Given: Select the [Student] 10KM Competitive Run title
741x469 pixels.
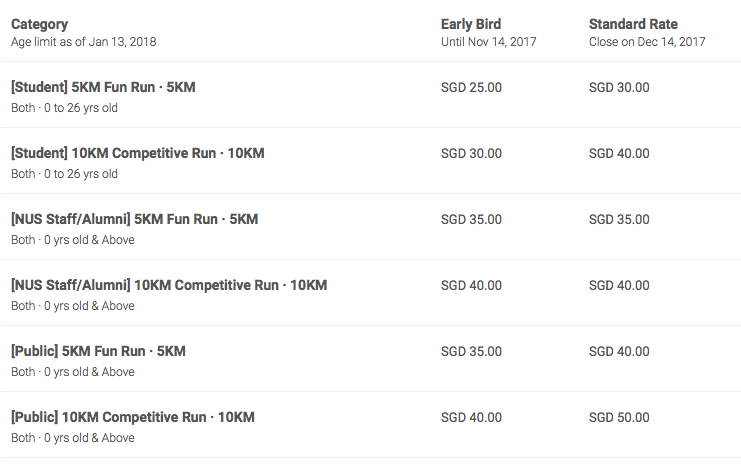Looking at the screenshot, I should [x=137, y=154].
